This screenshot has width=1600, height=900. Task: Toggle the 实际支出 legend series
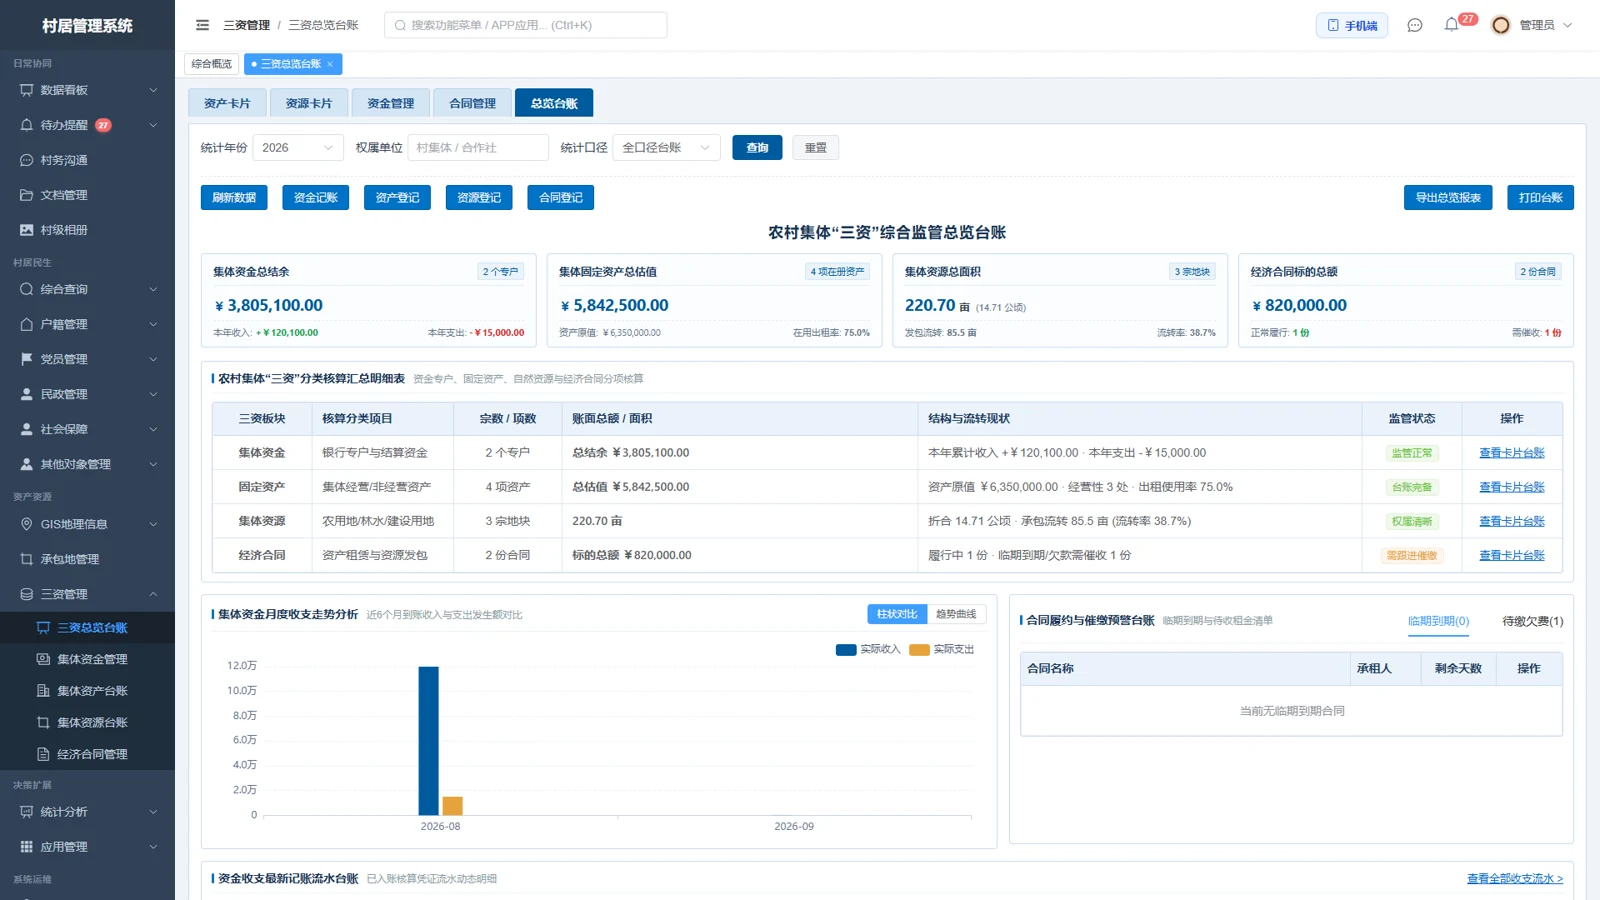click(x=942, y=649)
